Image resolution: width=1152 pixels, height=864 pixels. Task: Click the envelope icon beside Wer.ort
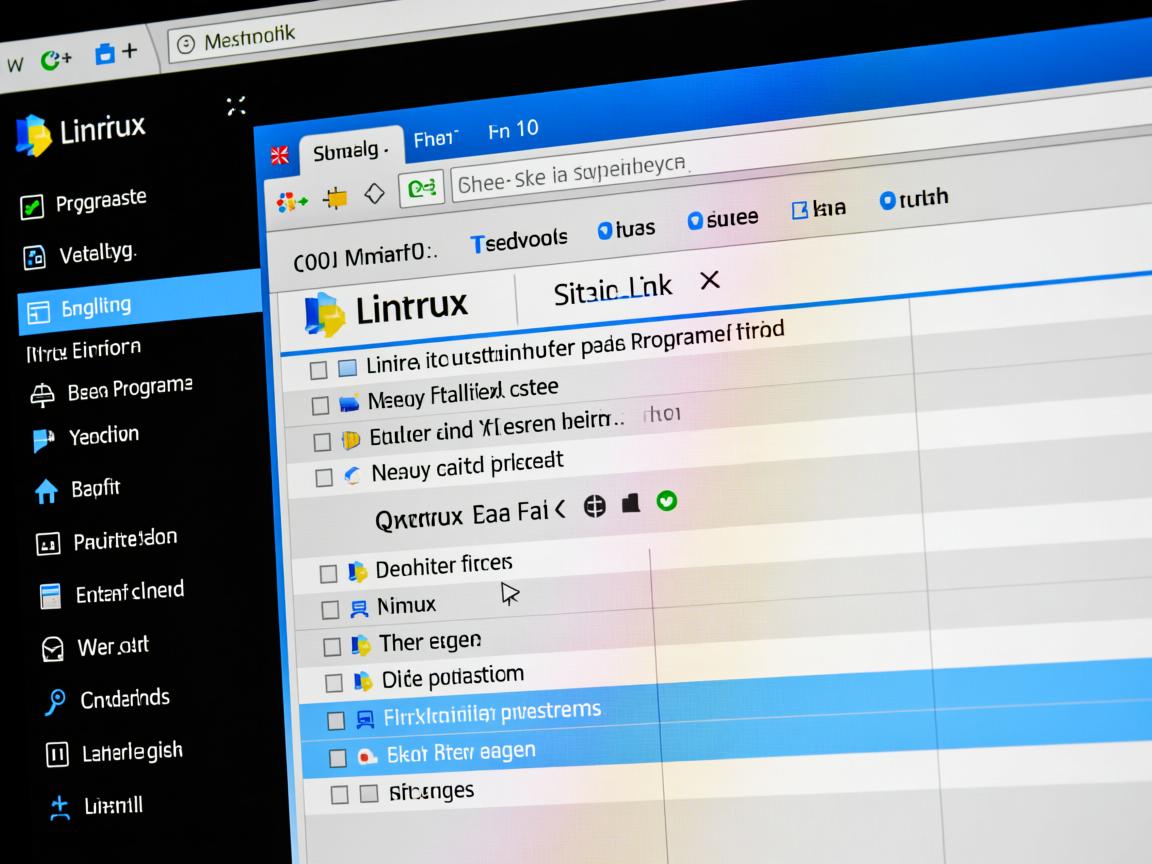coord(52,649)
